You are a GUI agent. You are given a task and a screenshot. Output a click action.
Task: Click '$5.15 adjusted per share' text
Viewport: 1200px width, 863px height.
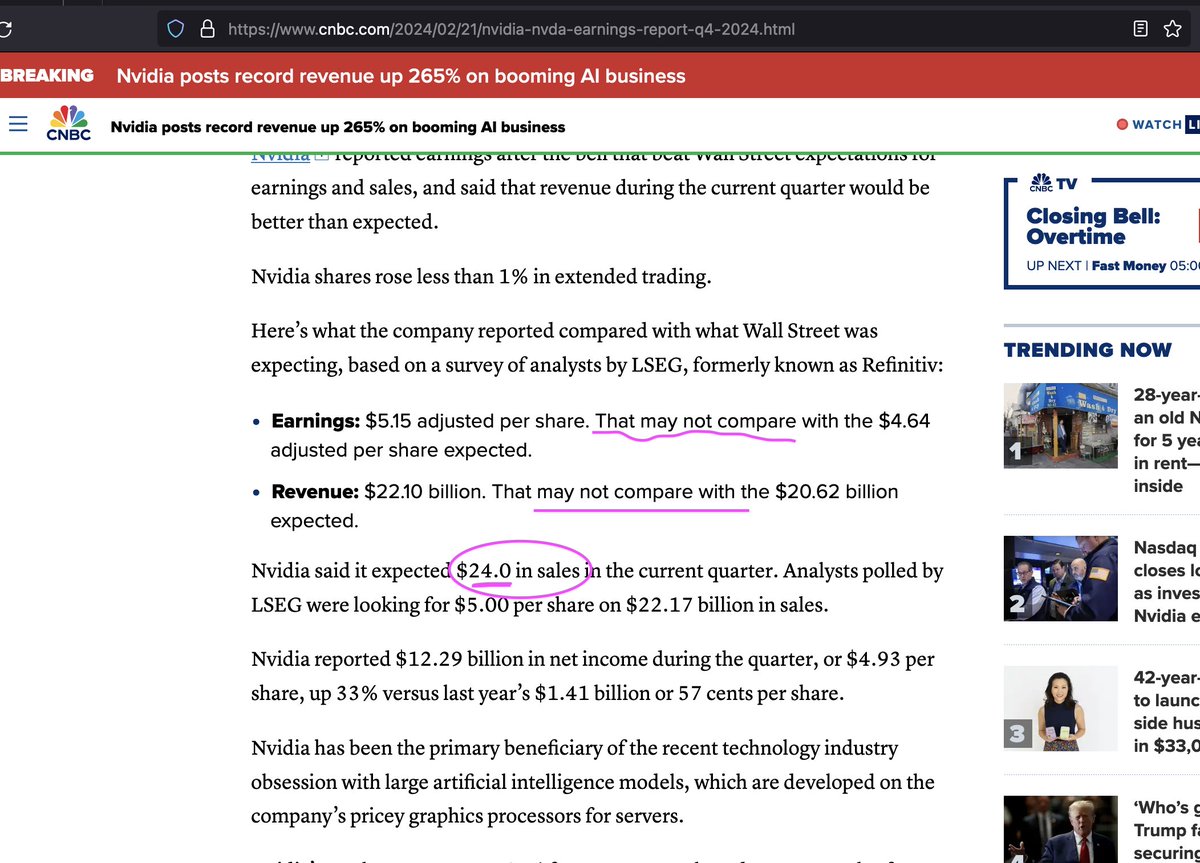(x=478, y=421)
